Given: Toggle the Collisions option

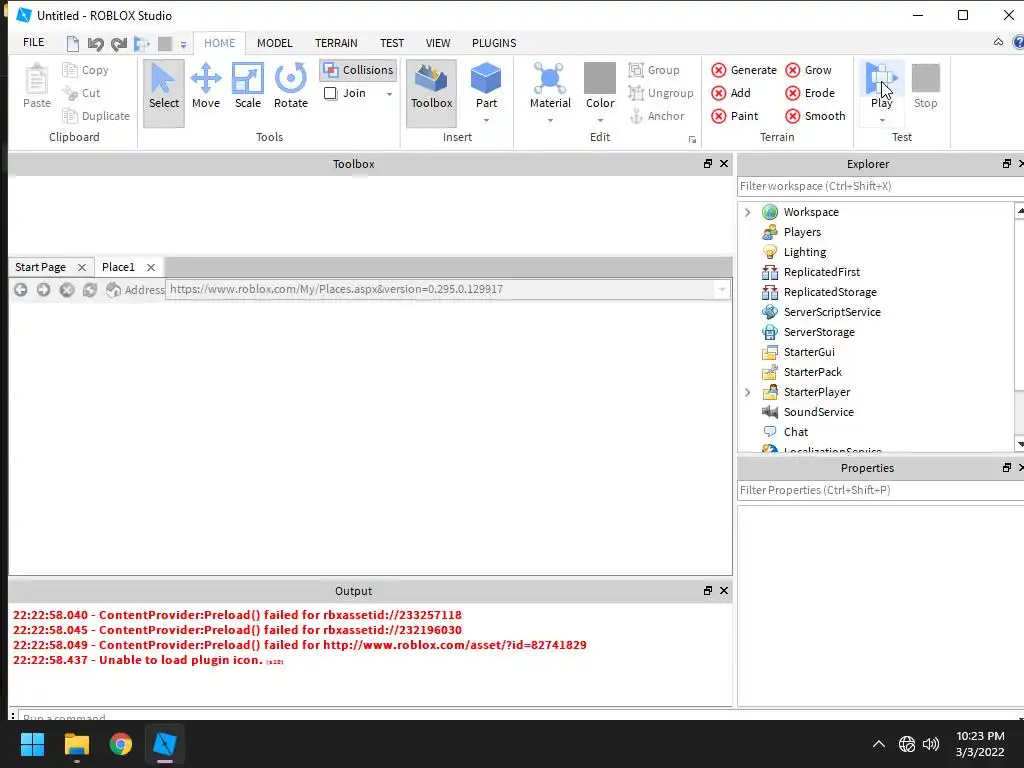Looking at the screenshot, I should pos(358,70).
